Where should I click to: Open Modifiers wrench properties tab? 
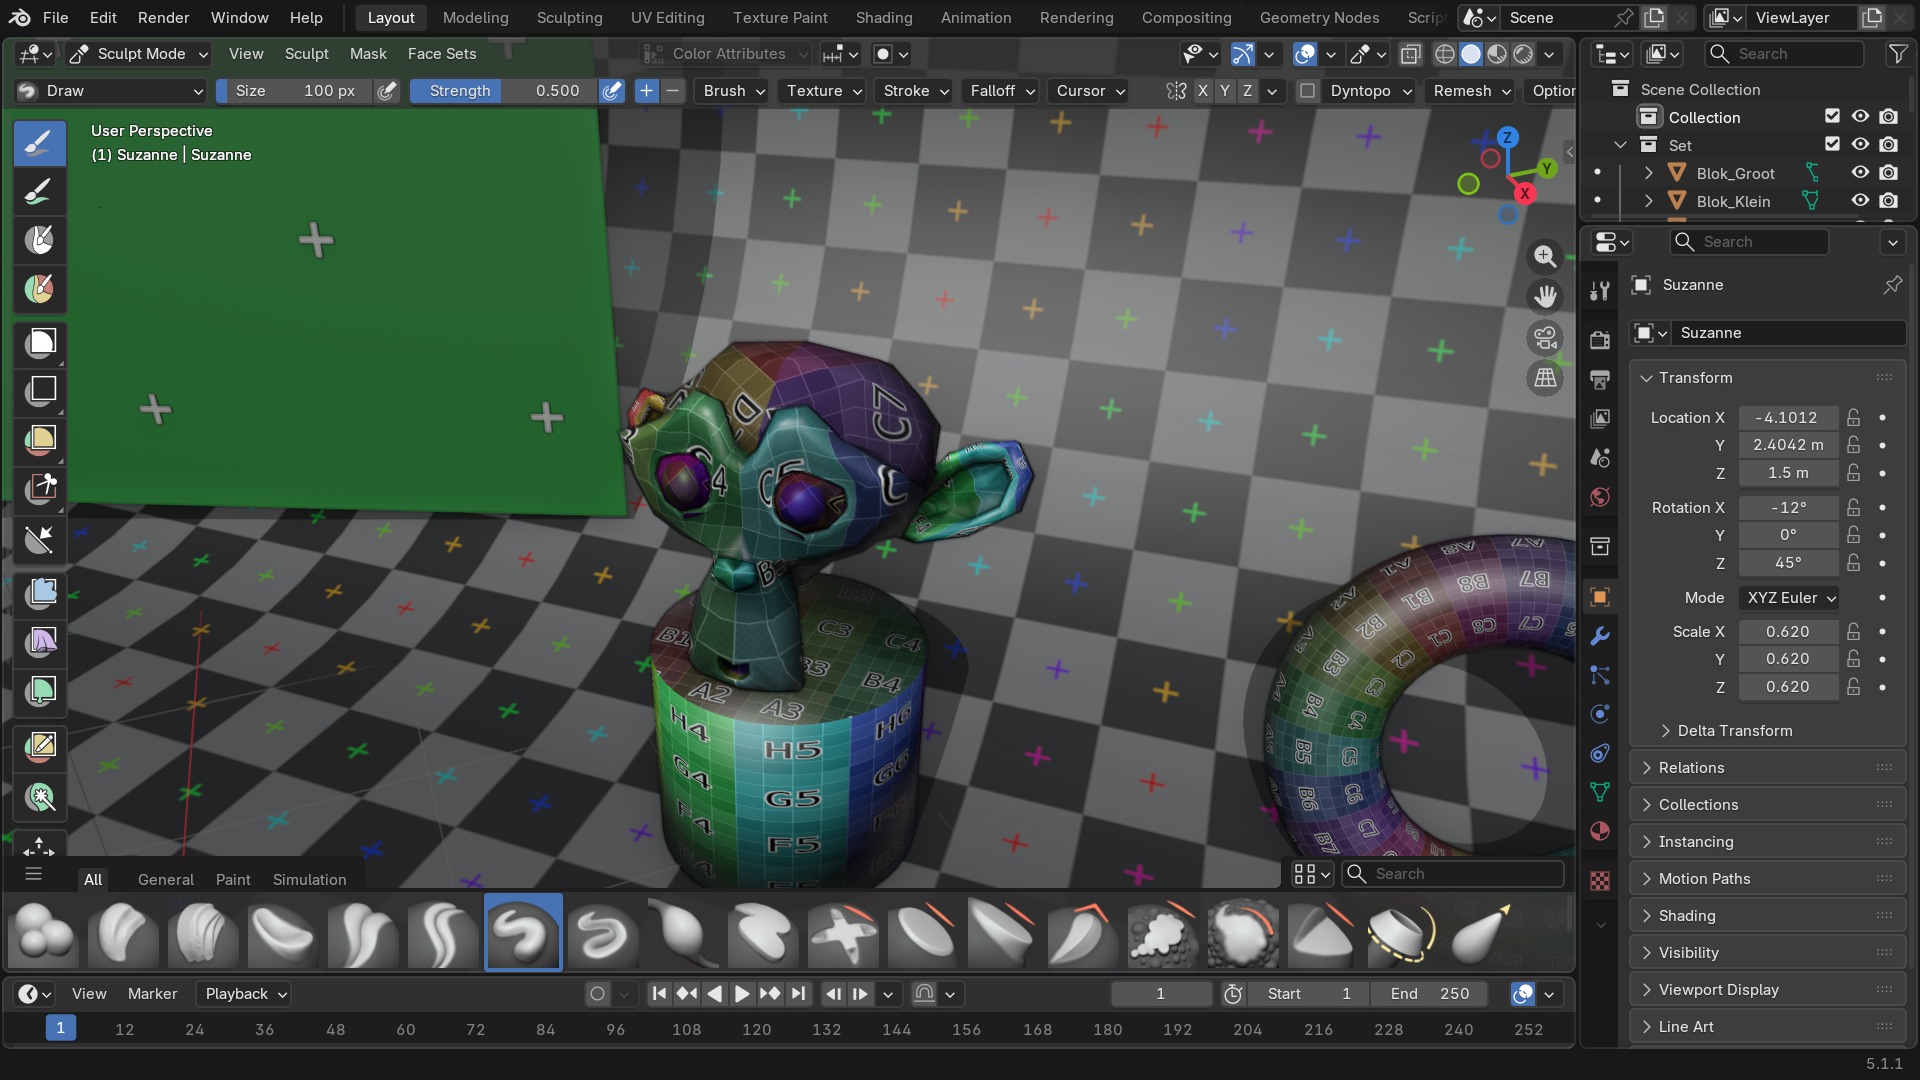[1600, 636]
